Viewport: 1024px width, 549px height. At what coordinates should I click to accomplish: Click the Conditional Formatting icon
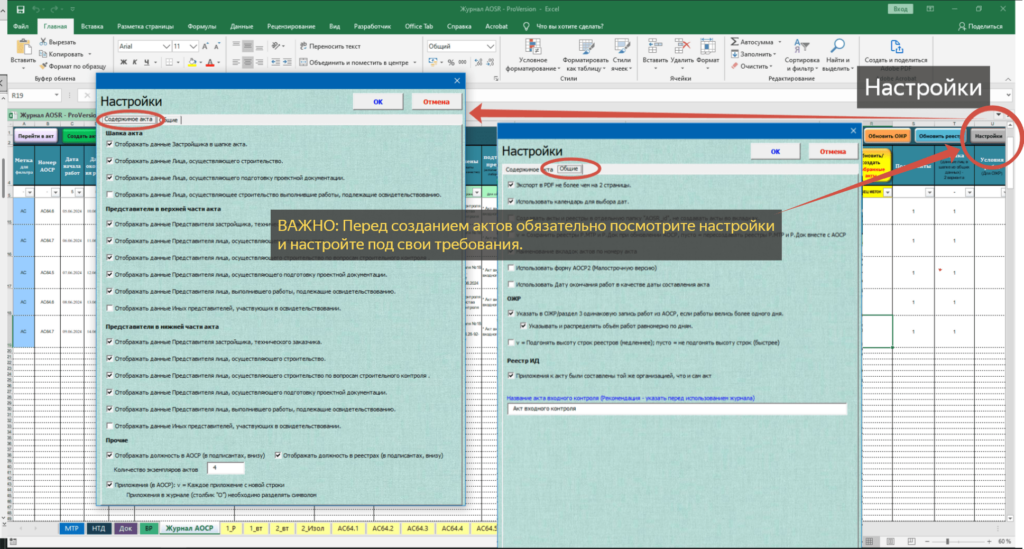click(533, 46)
